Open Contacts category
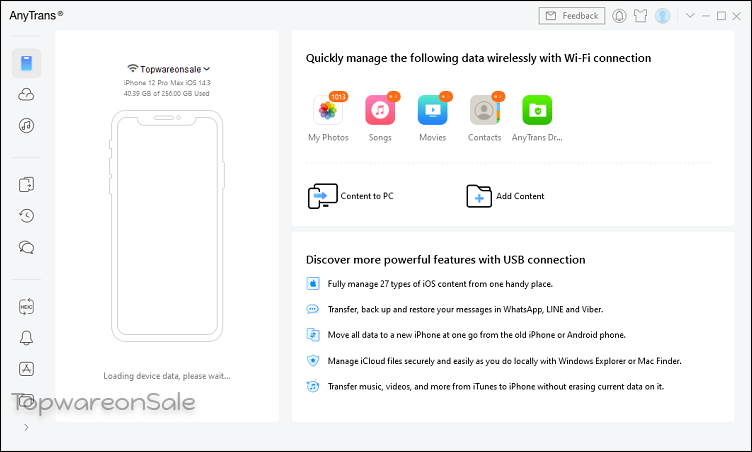The width and height of the screenshot is (752, 452). pos(484,118)
